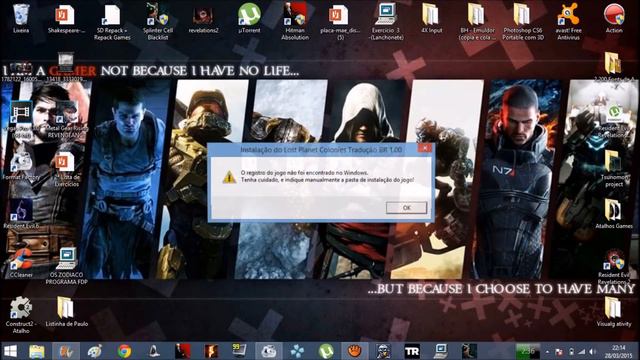Select the Action desktop shortcut

click(614, 18)
